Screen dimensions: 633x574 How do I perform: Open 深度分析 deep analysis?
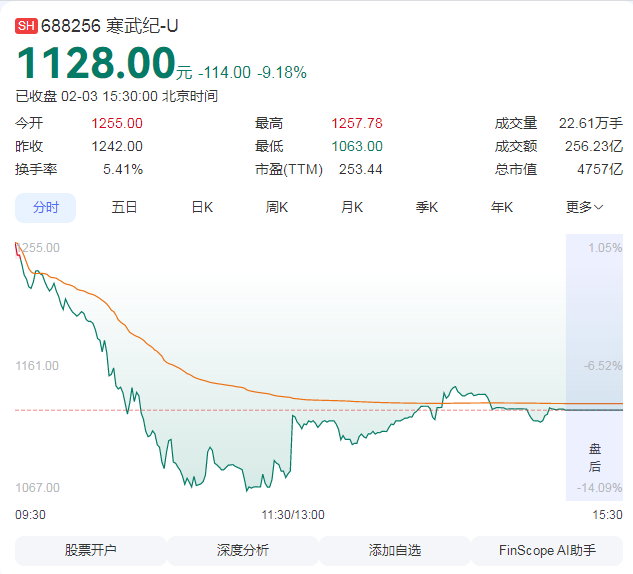242,550
